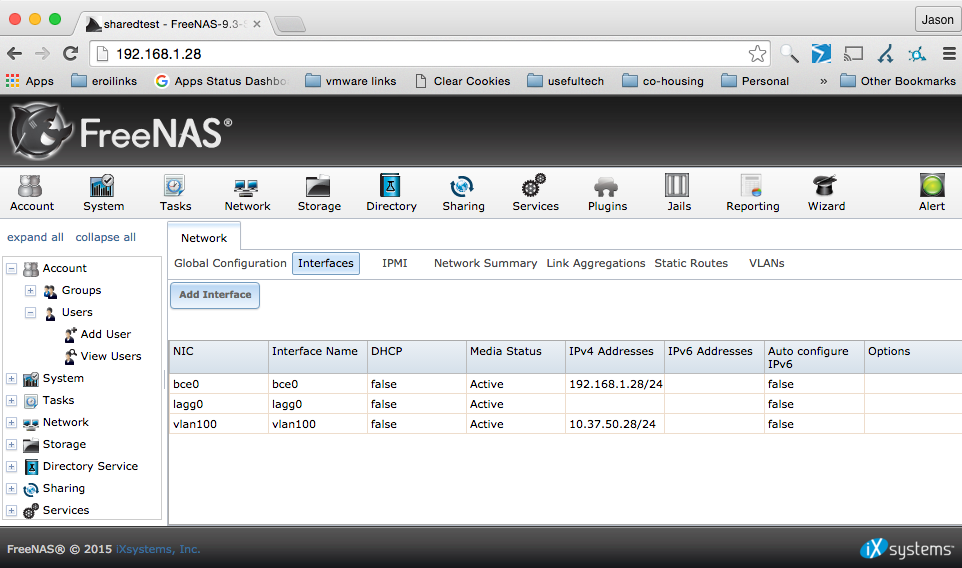
Task: Reload the page with the refresh icon
Action: tap(71, 54)
